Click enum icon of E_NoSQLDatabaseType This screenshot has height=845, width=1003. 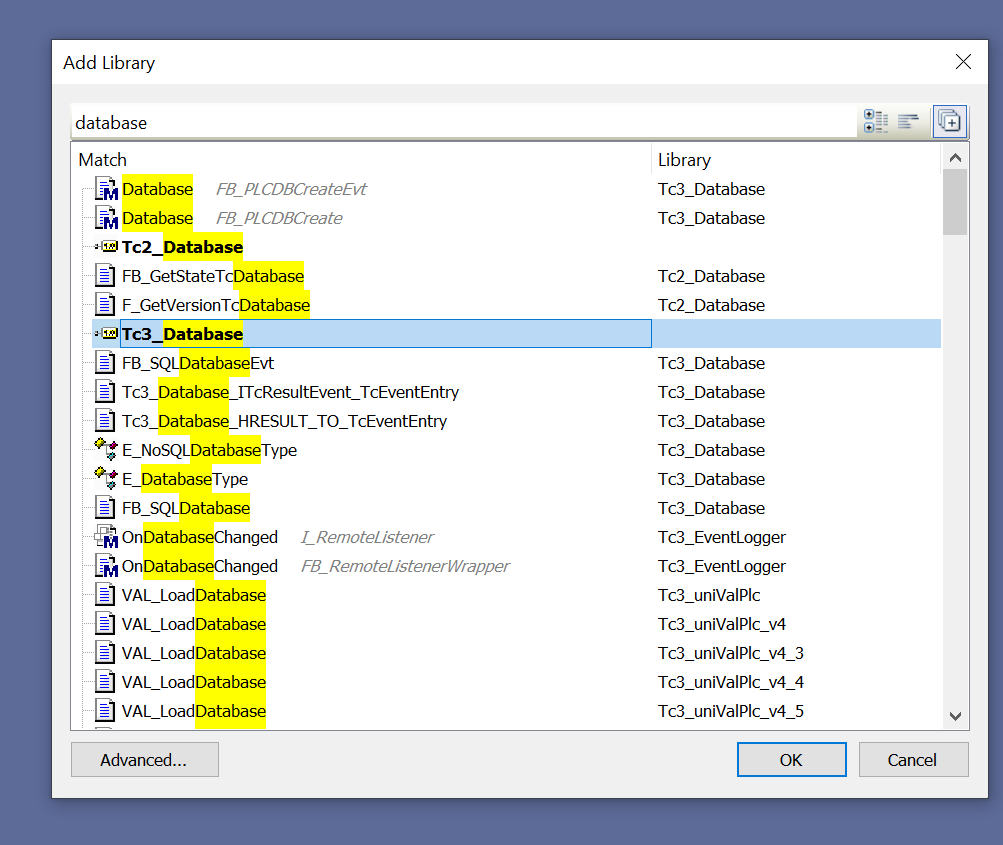click(x=106, y=449)
